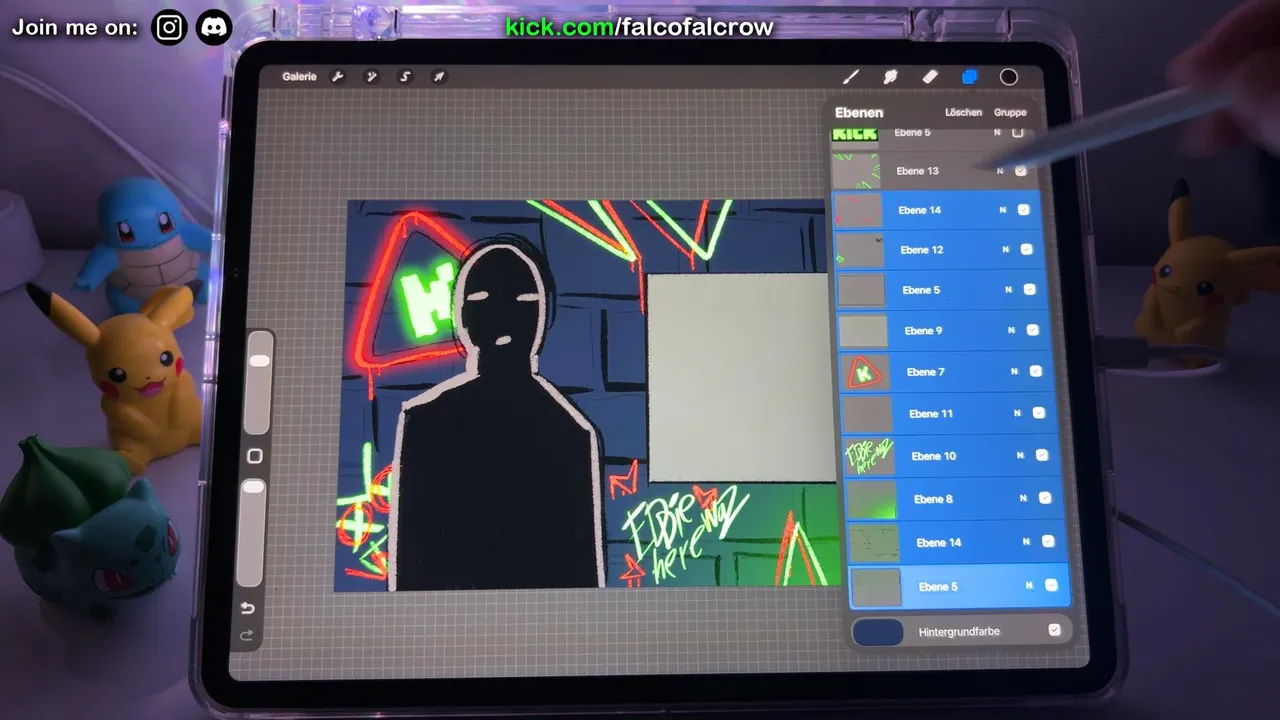Activate the Selection S-shaped tool
The height and width of the screenshot is (720, 1280).
[x=405, y=77]
